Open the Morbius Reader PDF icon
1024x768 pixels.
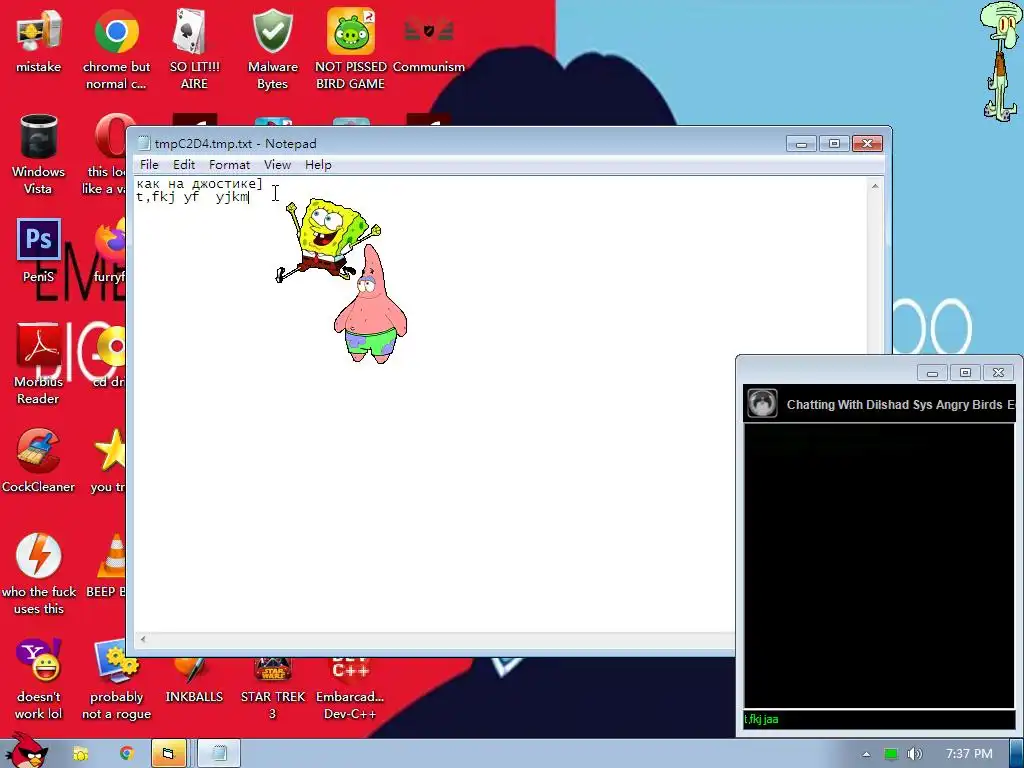point(39,364)
